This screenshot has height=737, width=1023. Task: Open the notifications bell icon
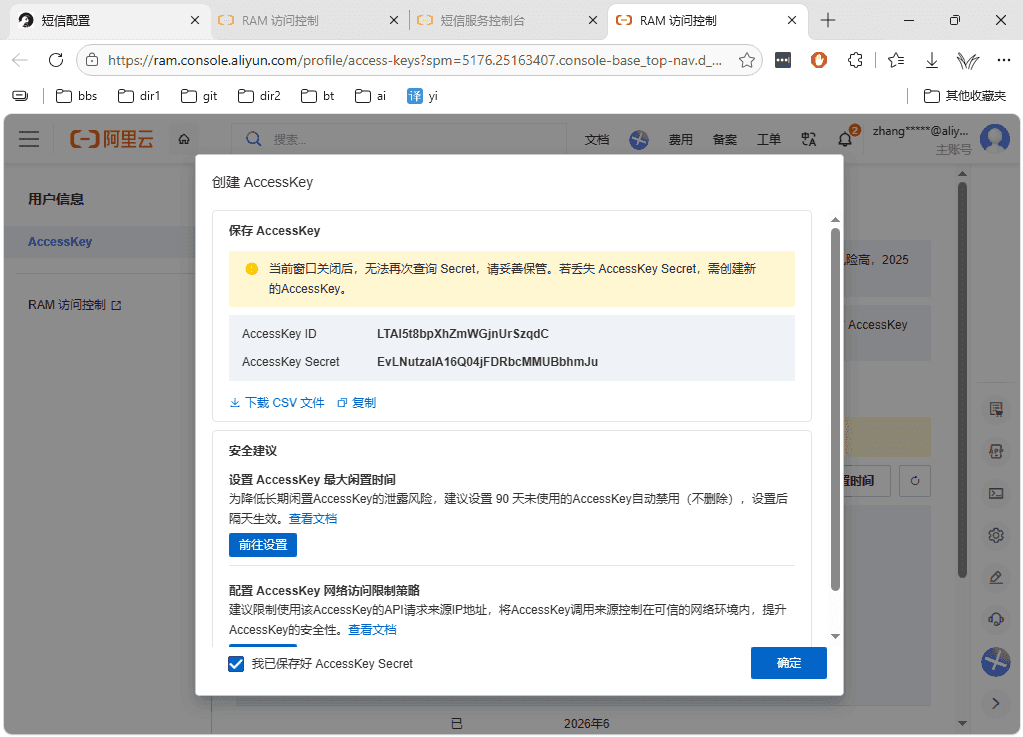coord(846,138)
